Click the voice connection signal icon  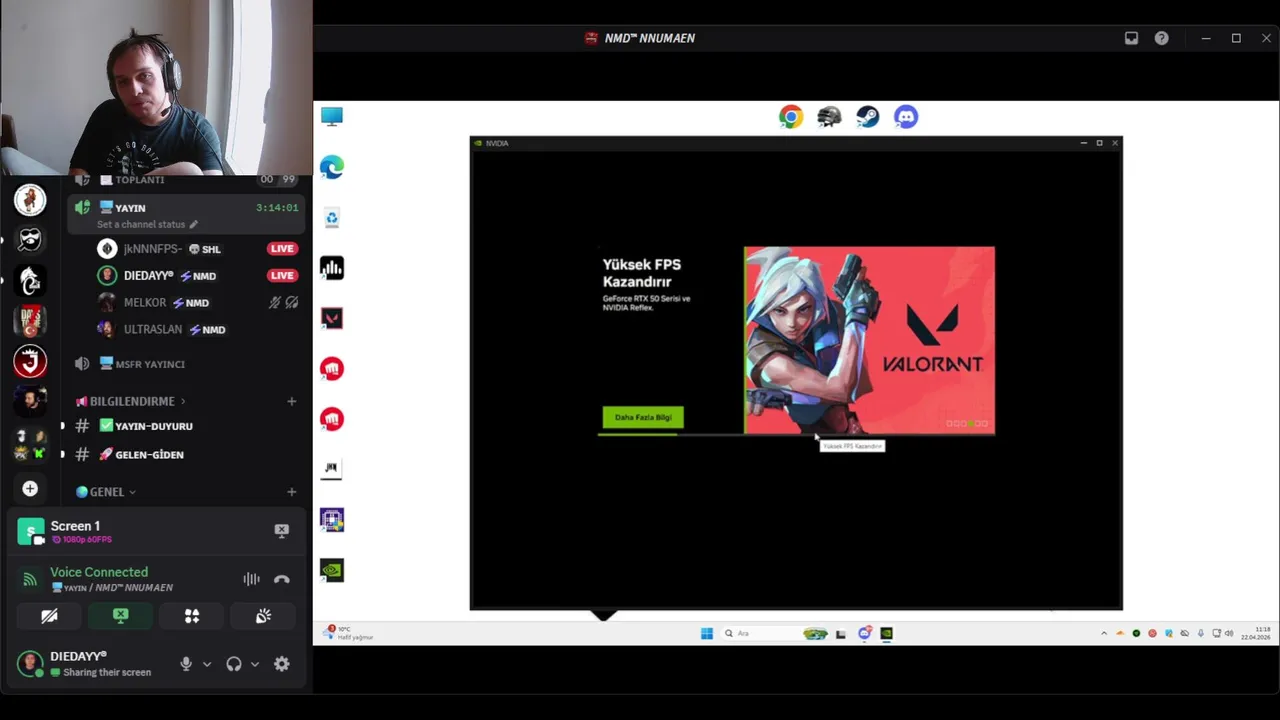30,579
